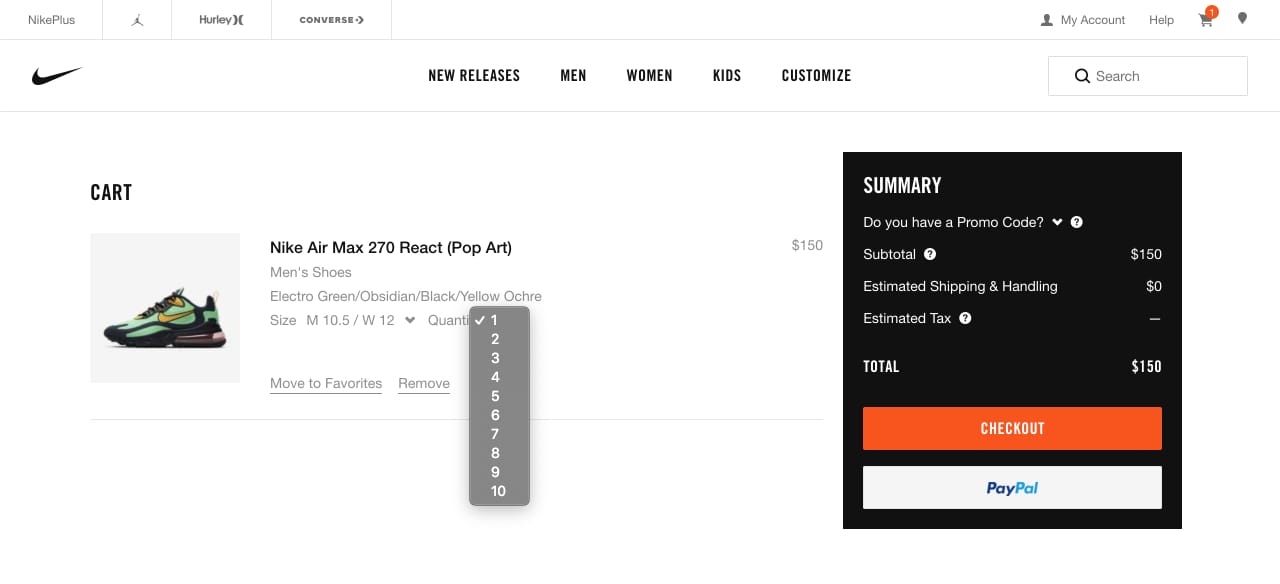The height and width of the screenshot is (584, 1280).
Task: Open the New Releases menu
Action: tap(474, 76)
